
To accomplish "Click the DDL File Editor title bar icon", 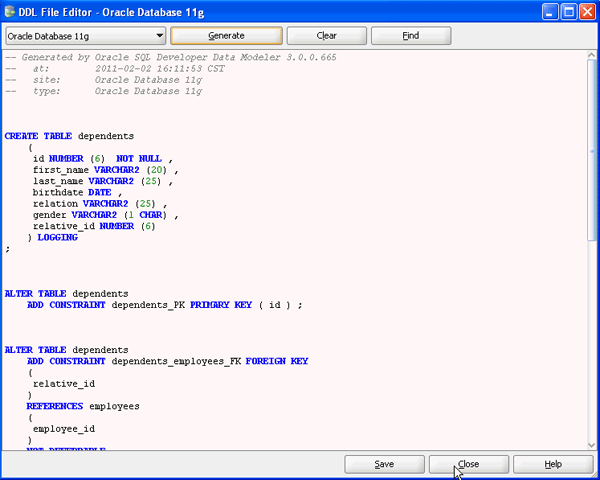I will 10,12.
